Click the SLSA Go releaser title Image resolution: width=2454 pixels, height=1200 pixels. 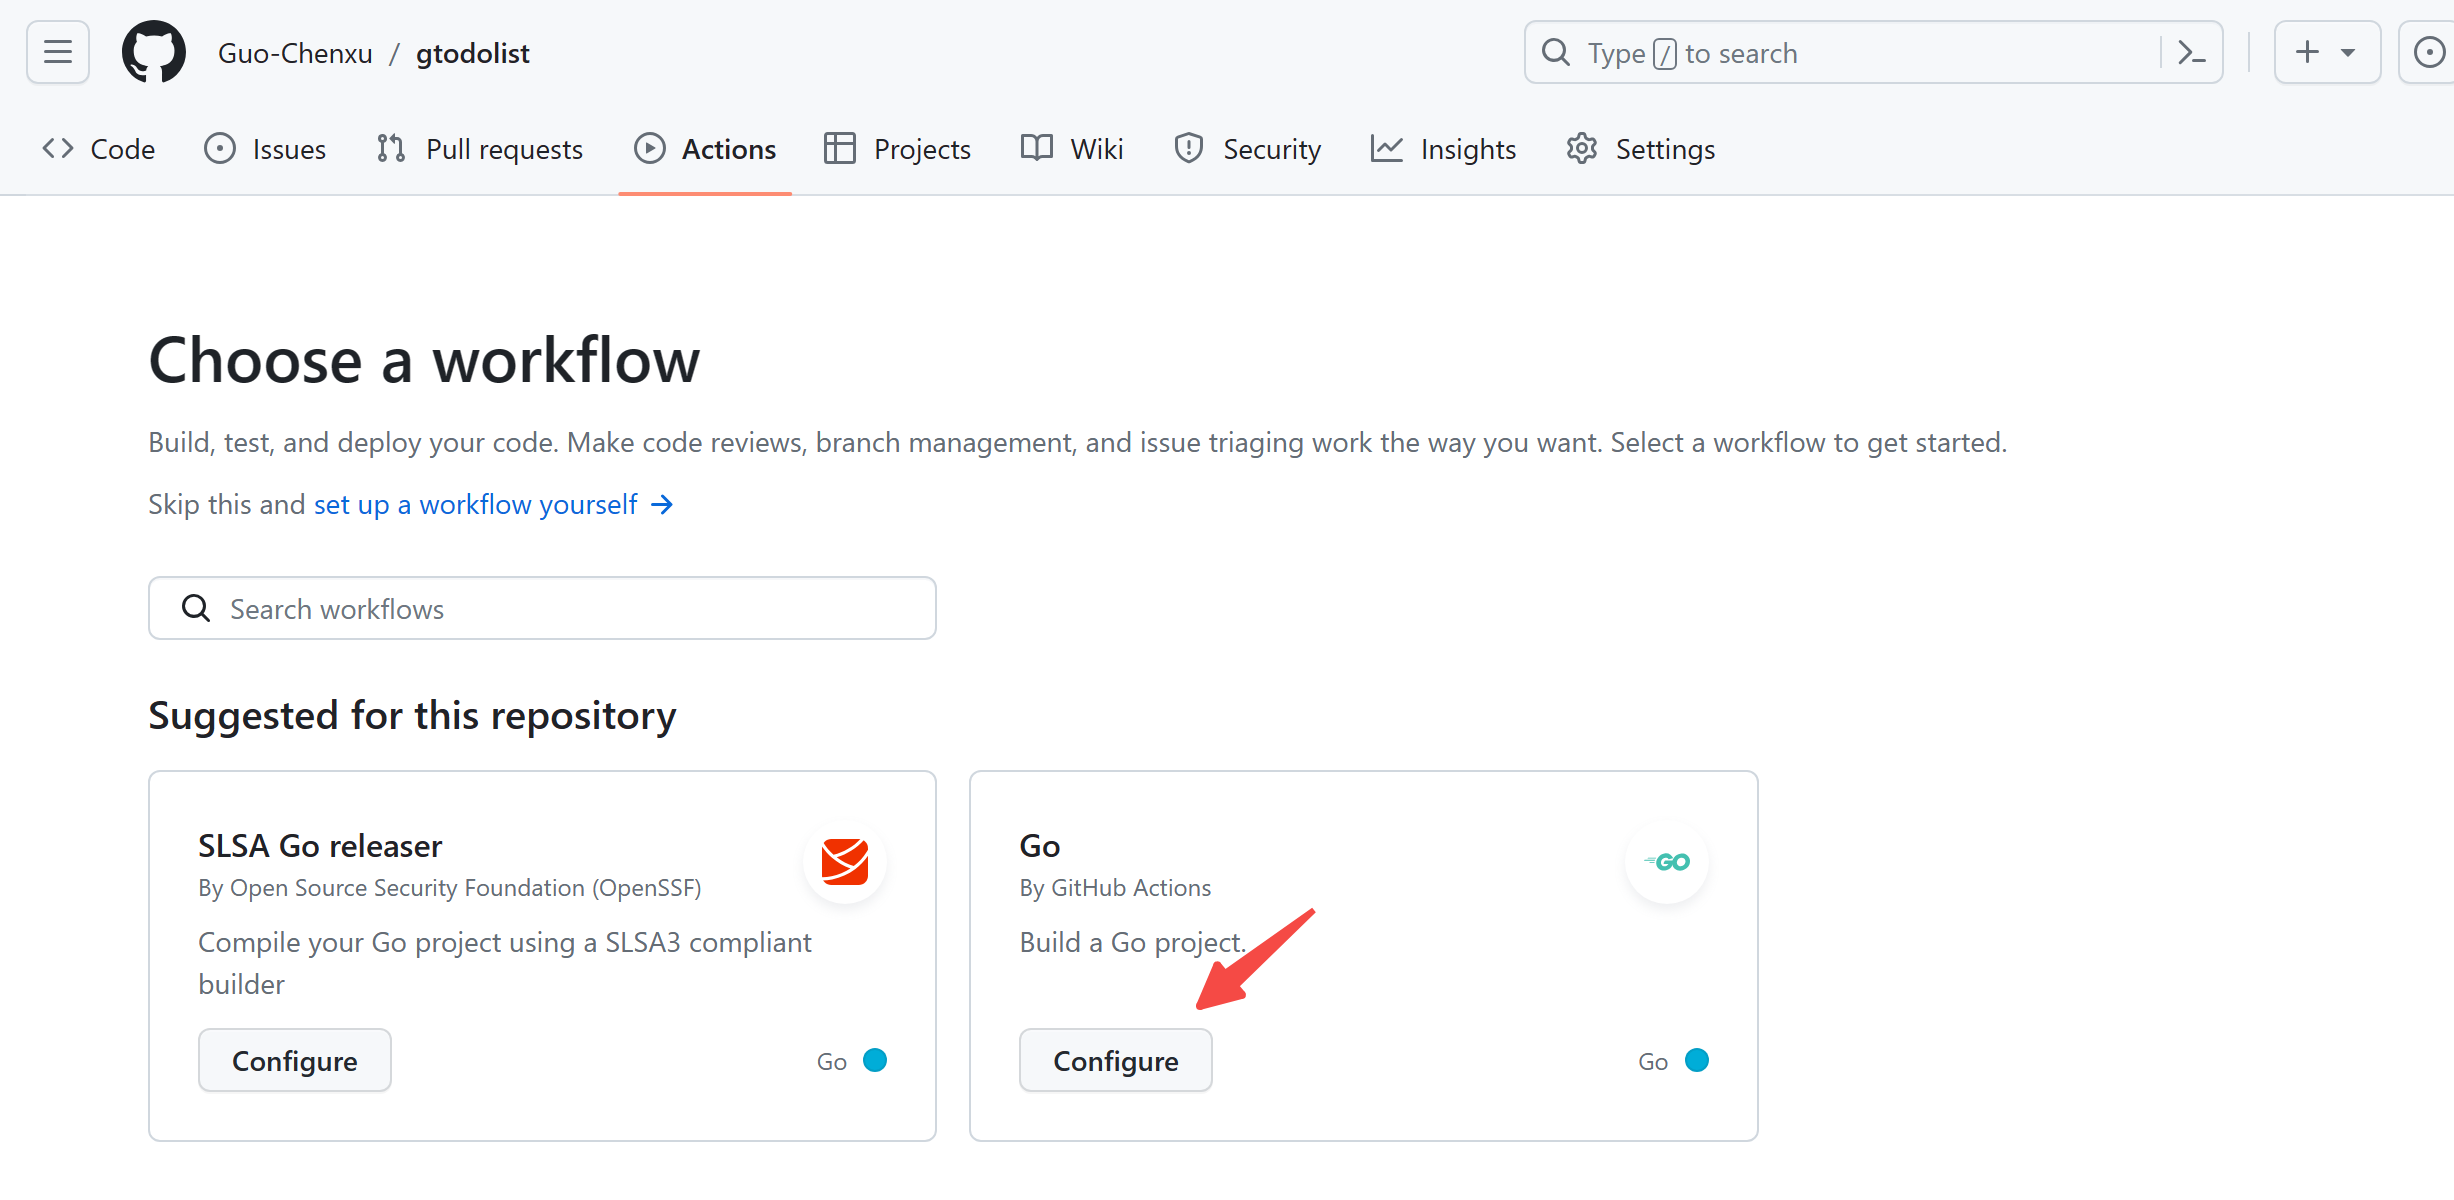click(x=320, y=846)
